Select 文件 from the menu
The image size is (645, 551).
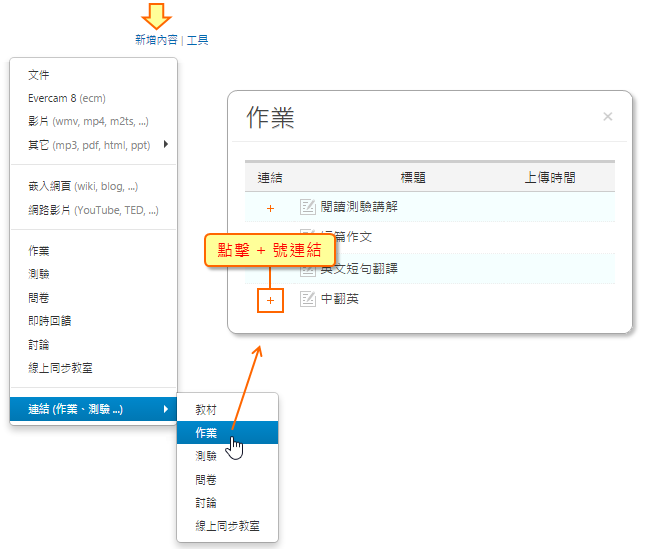39,75
